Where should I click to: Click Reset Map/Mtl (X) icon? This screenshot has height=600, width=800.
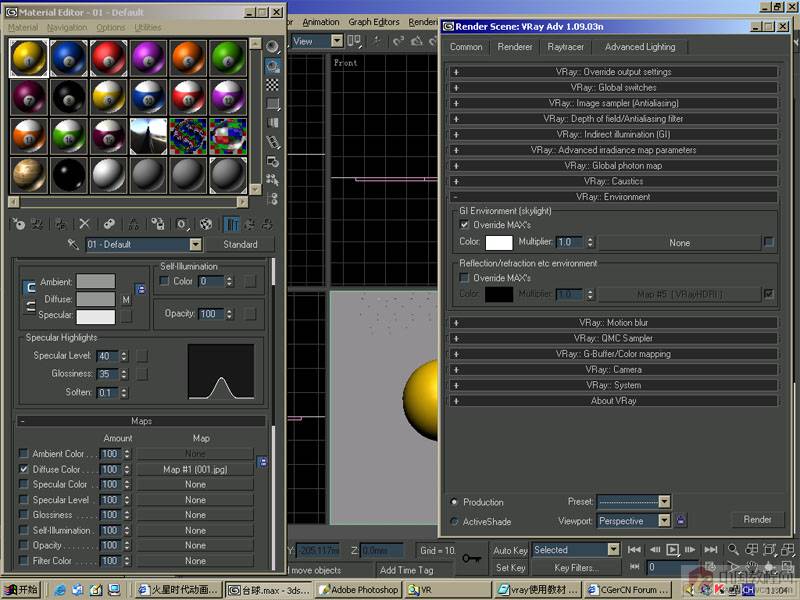point(85,224)
